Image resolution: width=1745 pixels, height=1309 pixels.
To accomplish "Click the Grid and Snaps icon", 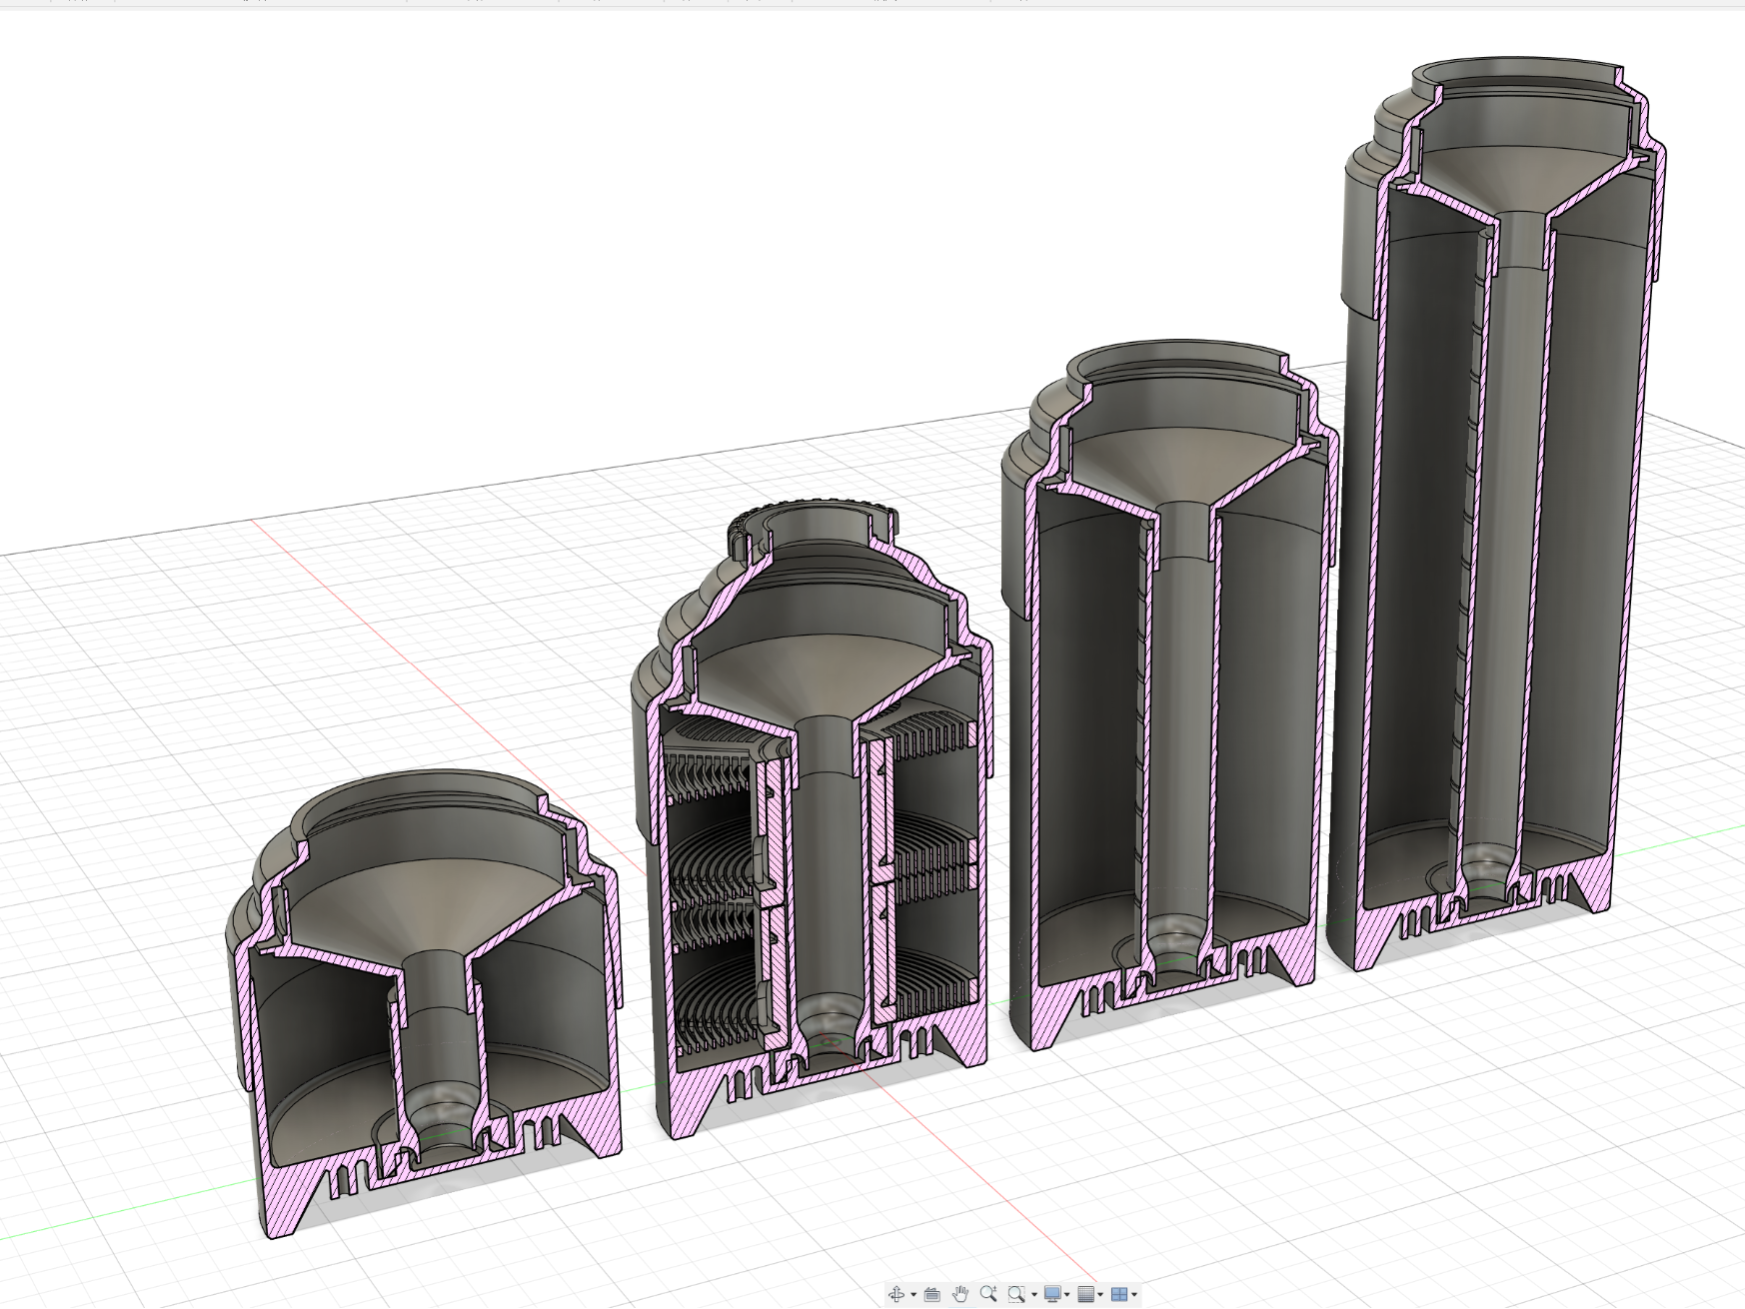I will 1085,1294.
